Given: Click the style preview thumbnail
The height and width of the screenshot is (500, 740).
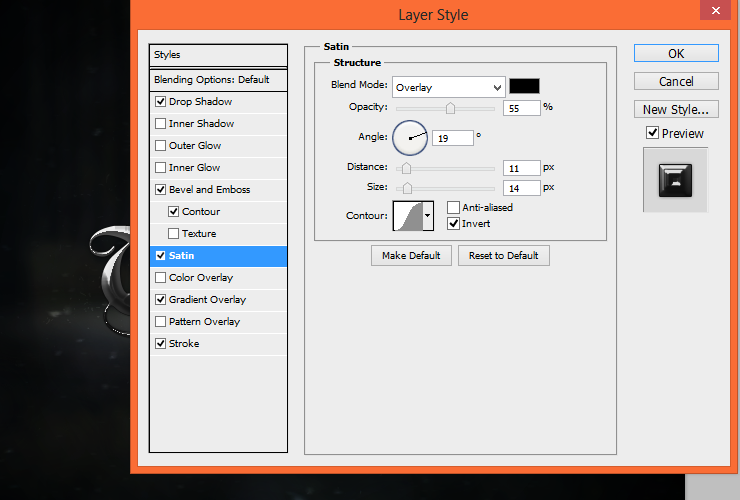Looking at the screenshot, I should pyautogui.click(x=675, y=180).
